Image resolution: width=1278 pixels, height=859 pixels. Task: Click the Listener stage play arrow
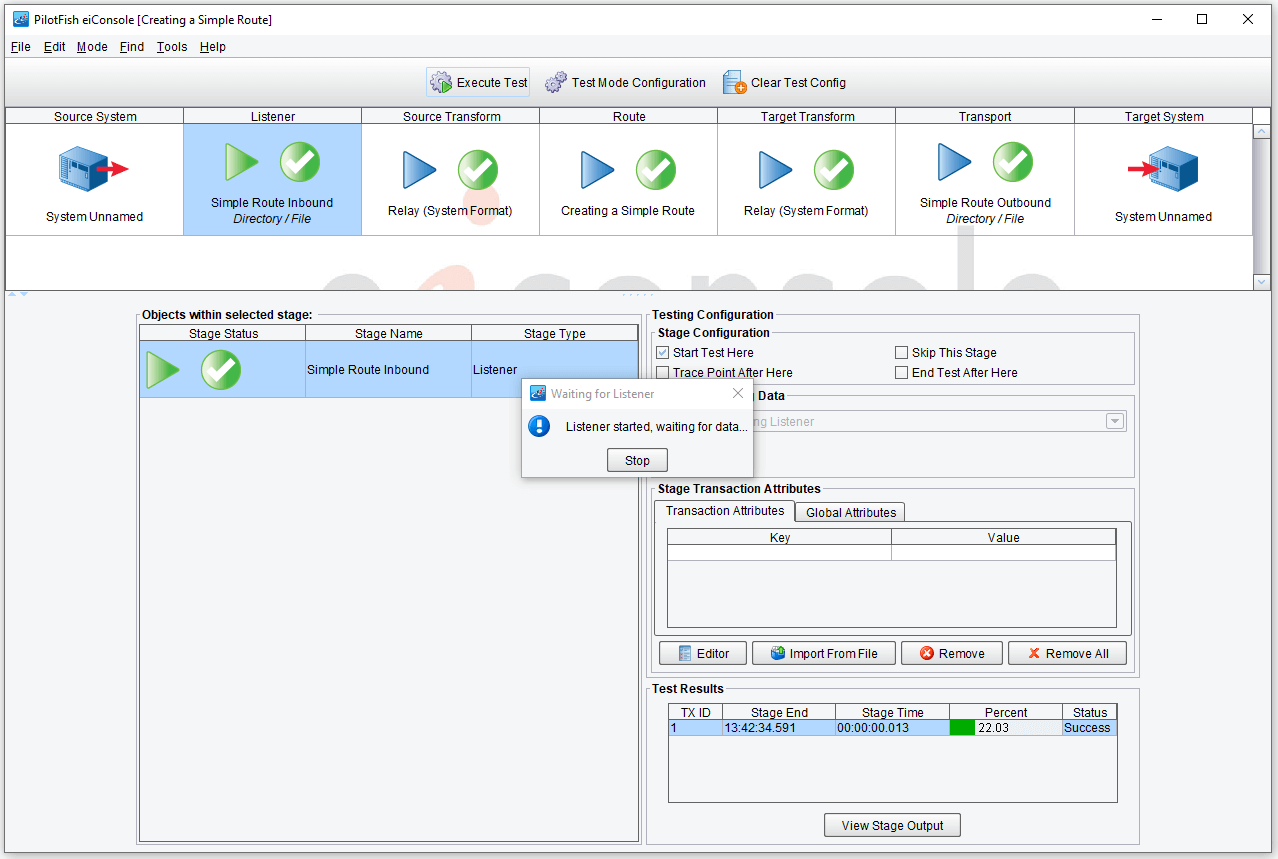click(x=242, y=161)
